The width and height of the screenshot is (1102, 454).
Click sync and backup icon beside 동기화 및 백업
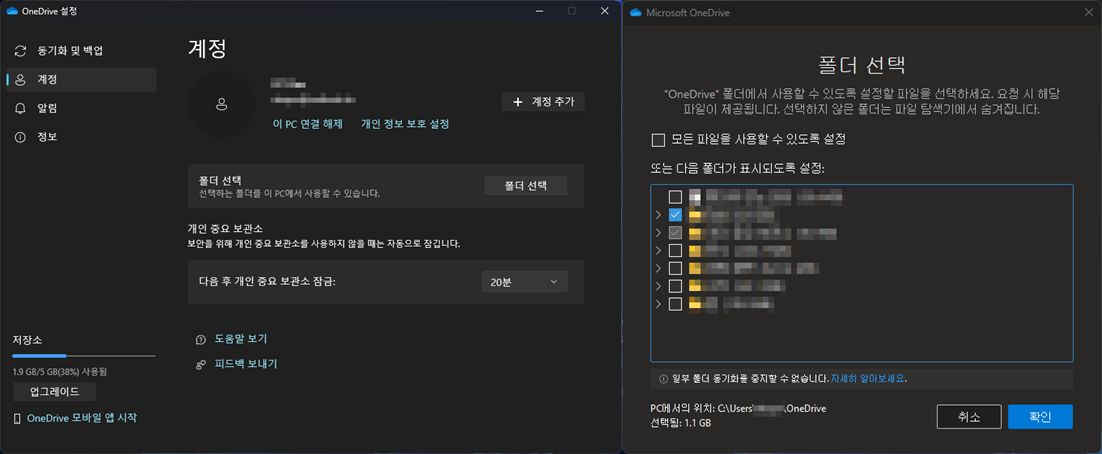point(20,51)
